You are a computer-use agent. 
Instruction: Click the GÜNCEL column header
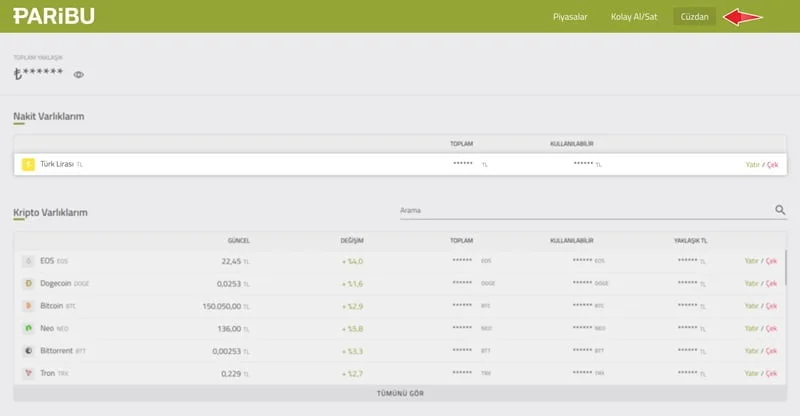pos(239,240)
